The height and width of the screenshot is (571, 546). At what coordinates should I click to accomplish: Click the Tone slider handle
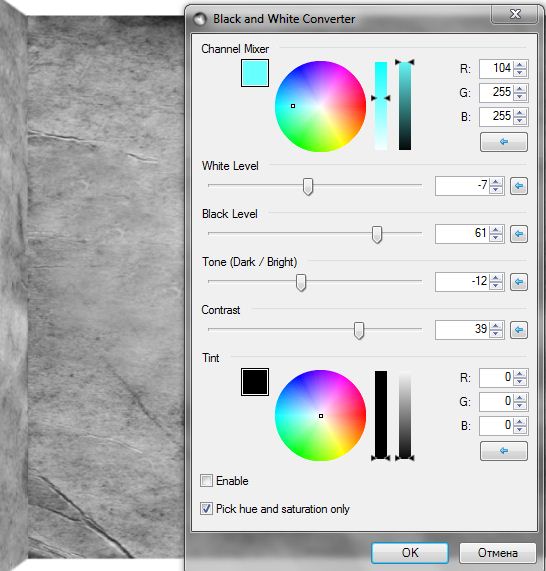[301, 283]
